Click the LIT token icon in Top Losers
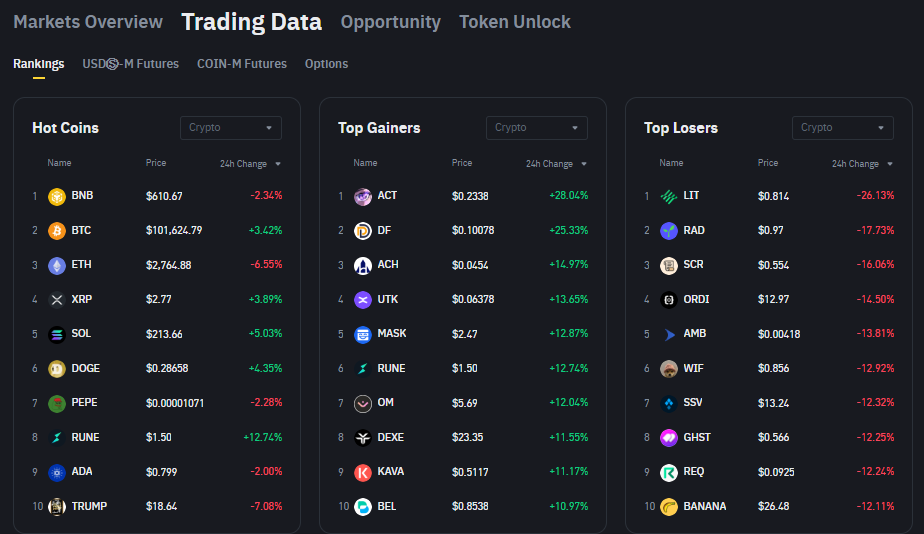 tap(669, 196)
